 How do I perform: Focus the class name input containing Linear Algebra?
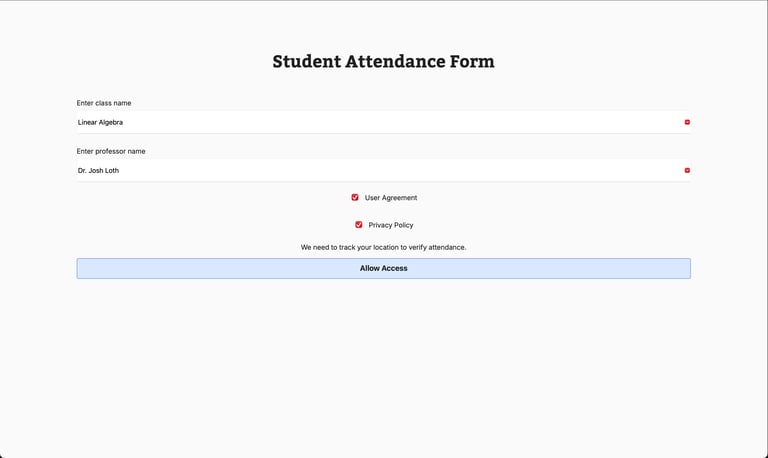(384, 122)
